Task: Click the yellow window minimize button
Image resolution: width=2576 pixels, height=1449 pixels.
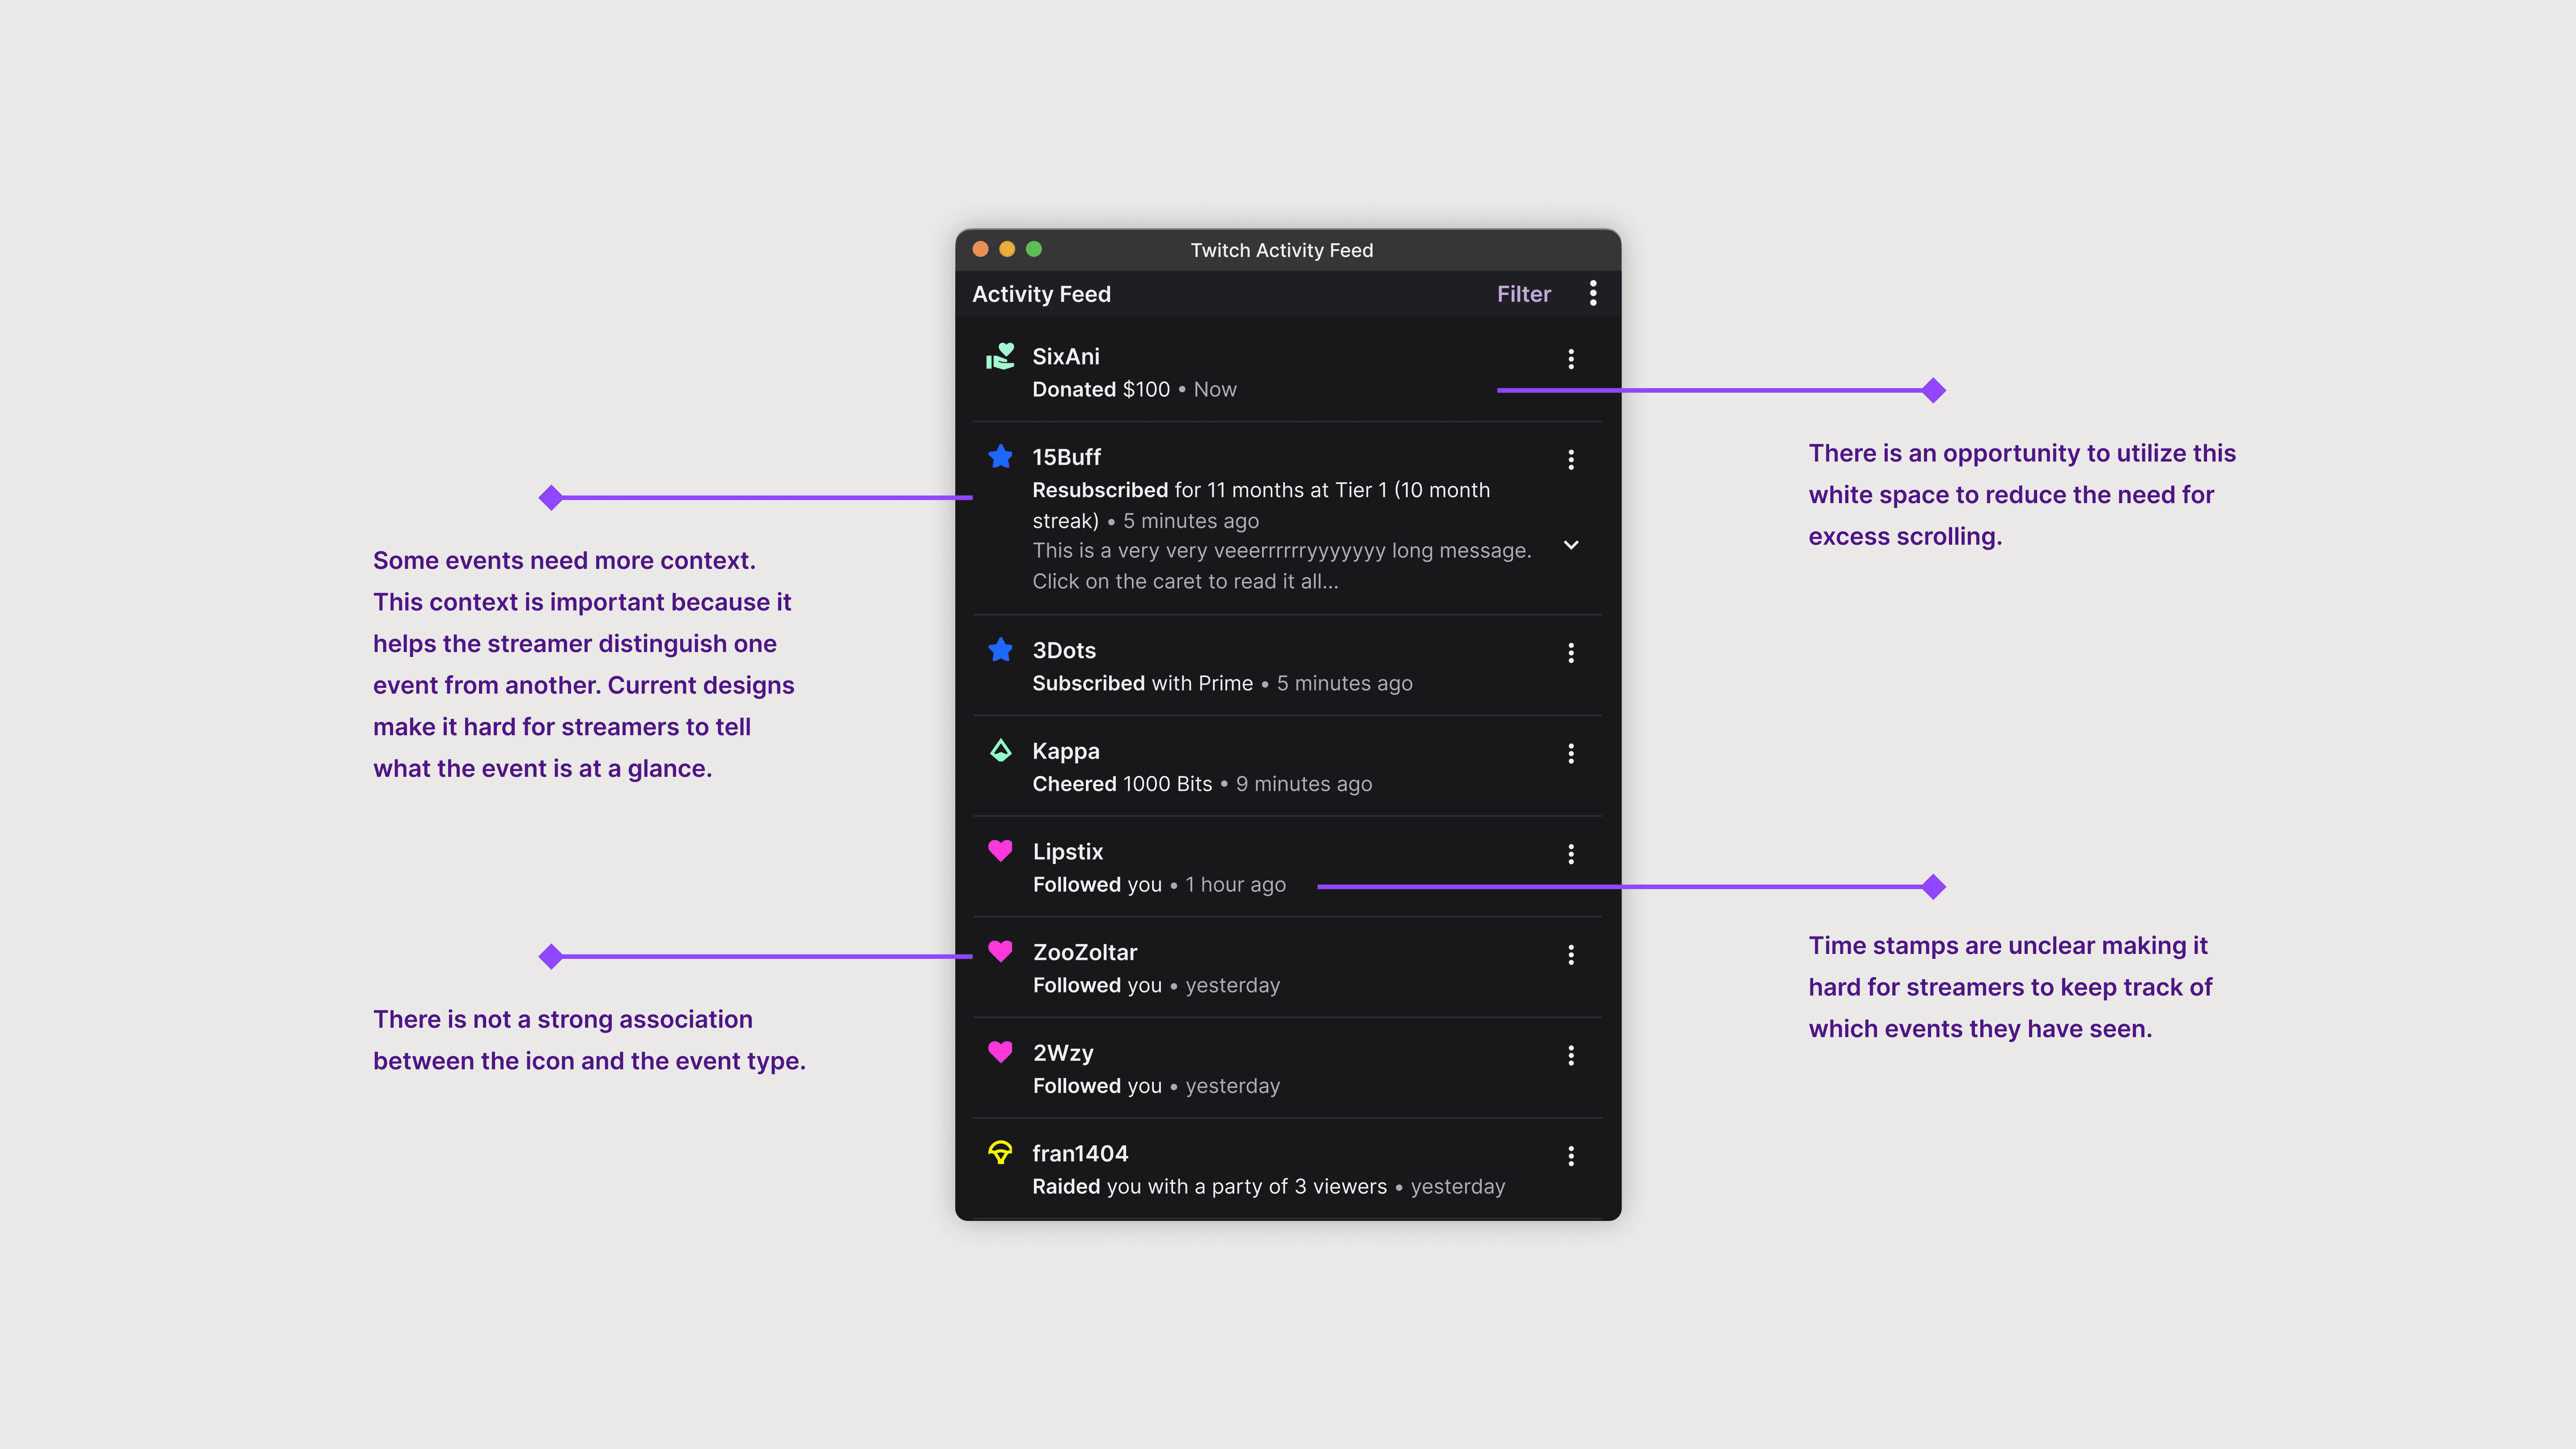Action: pyautogui.click(x=1007, y=249)
